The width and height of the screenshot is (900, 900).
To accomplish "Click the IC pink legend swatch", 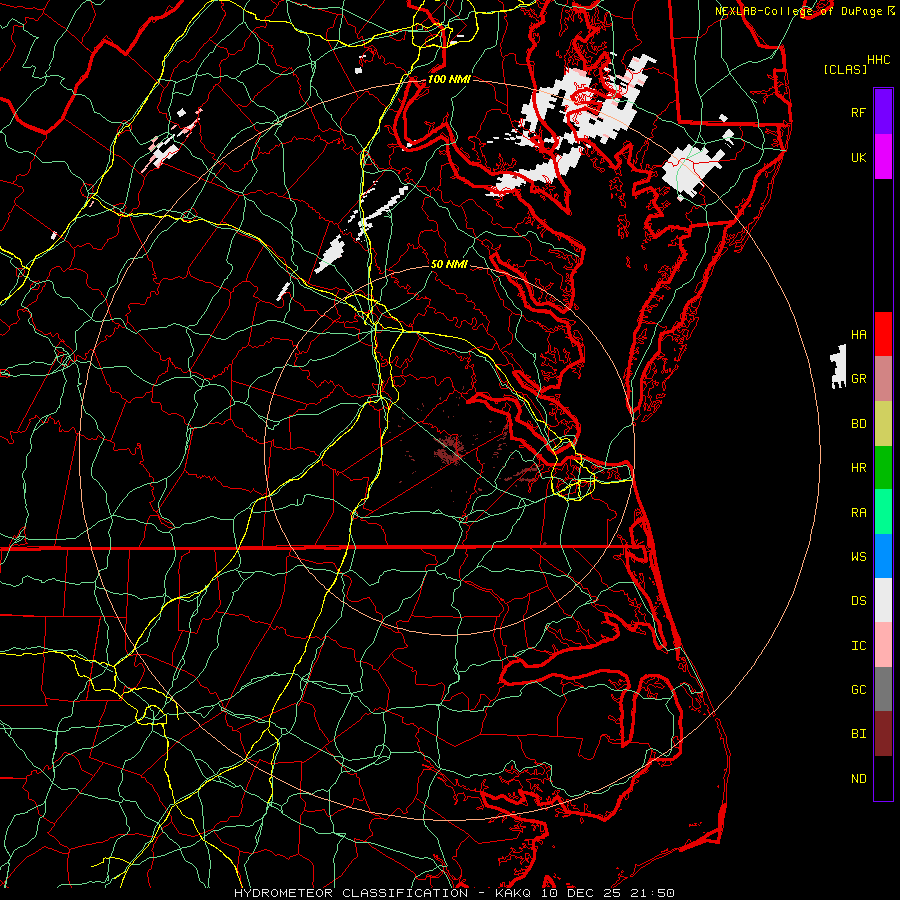I will pyautogui.click(x=883, y=645).
